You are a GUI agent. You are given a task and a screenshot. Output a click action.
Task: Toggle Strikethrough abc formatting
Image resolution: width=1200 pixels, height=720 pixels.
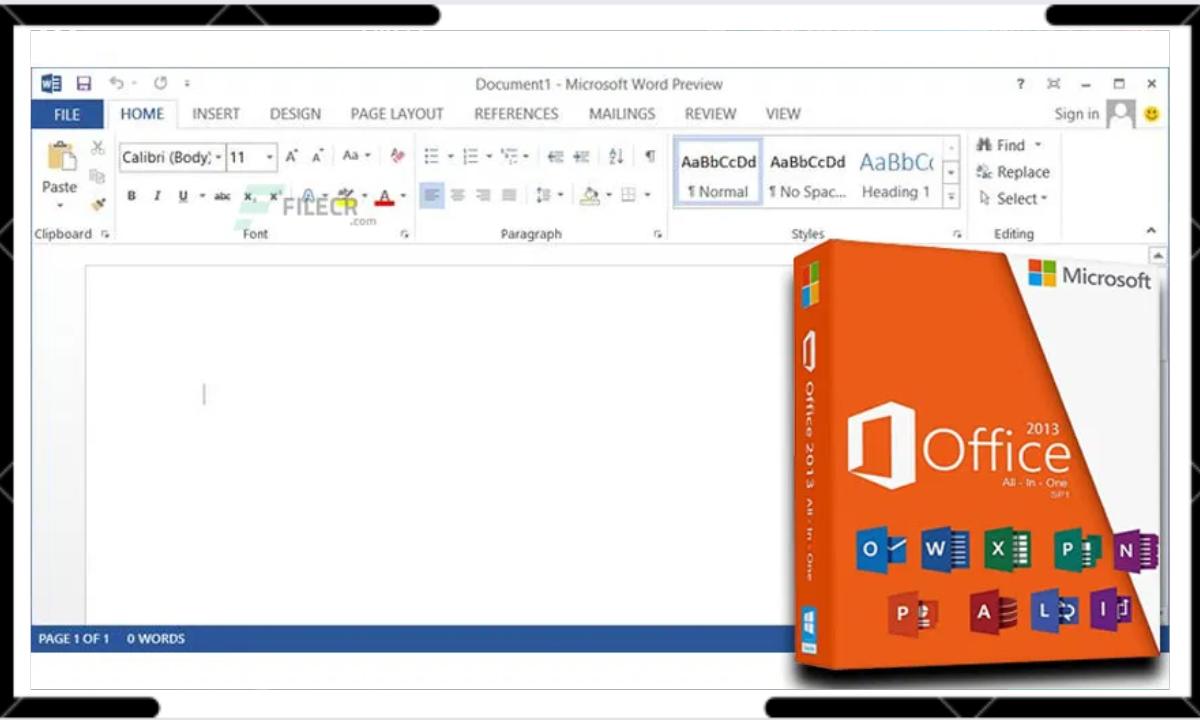tap(222, 196)
